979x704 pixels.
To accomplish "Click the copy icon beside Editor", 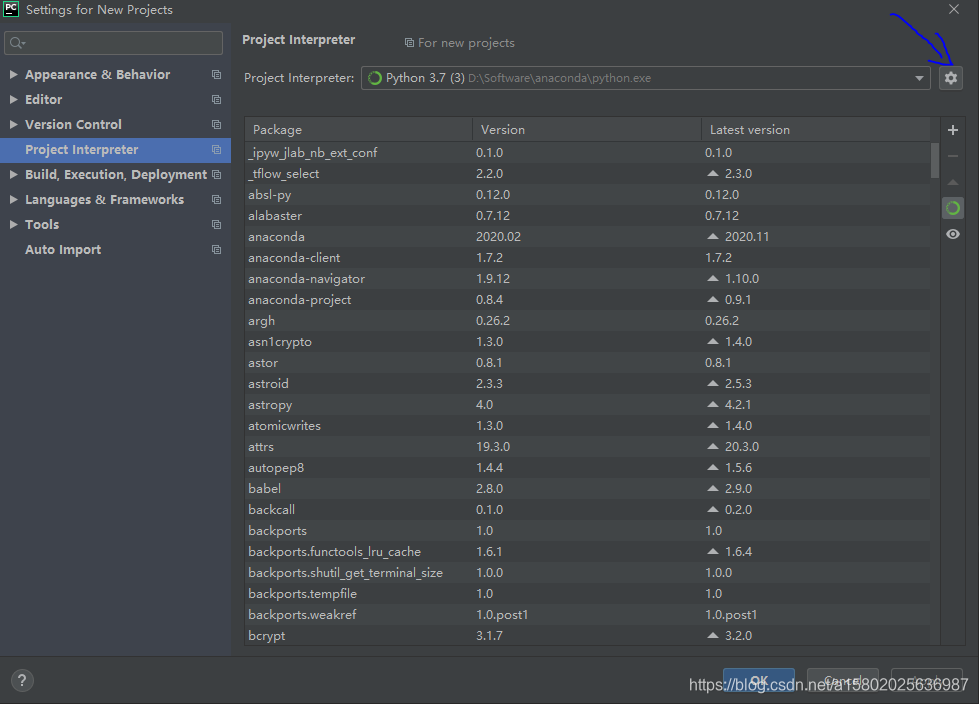I will 217,99.
